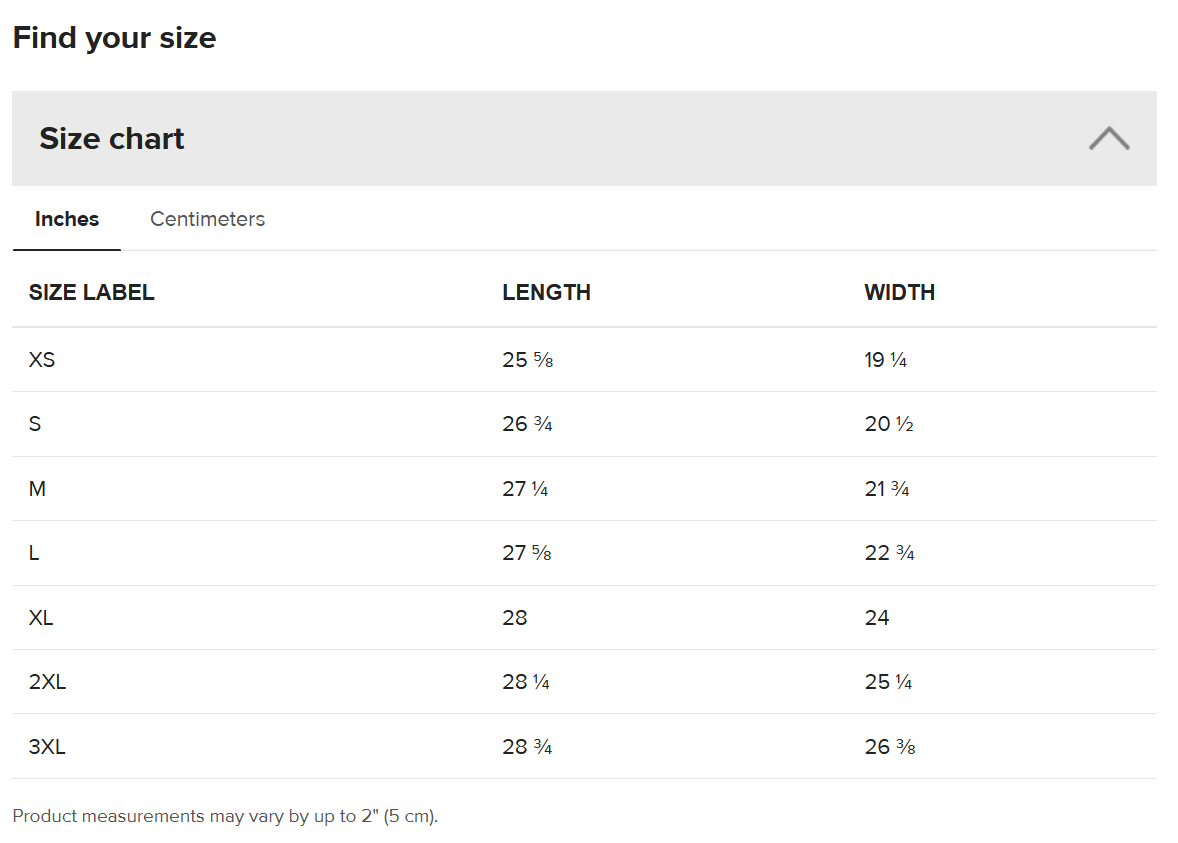Click the LENGTH column header
Viewport: 1178px width, 843px height.
pyautogui.click(x=546, y=293)
